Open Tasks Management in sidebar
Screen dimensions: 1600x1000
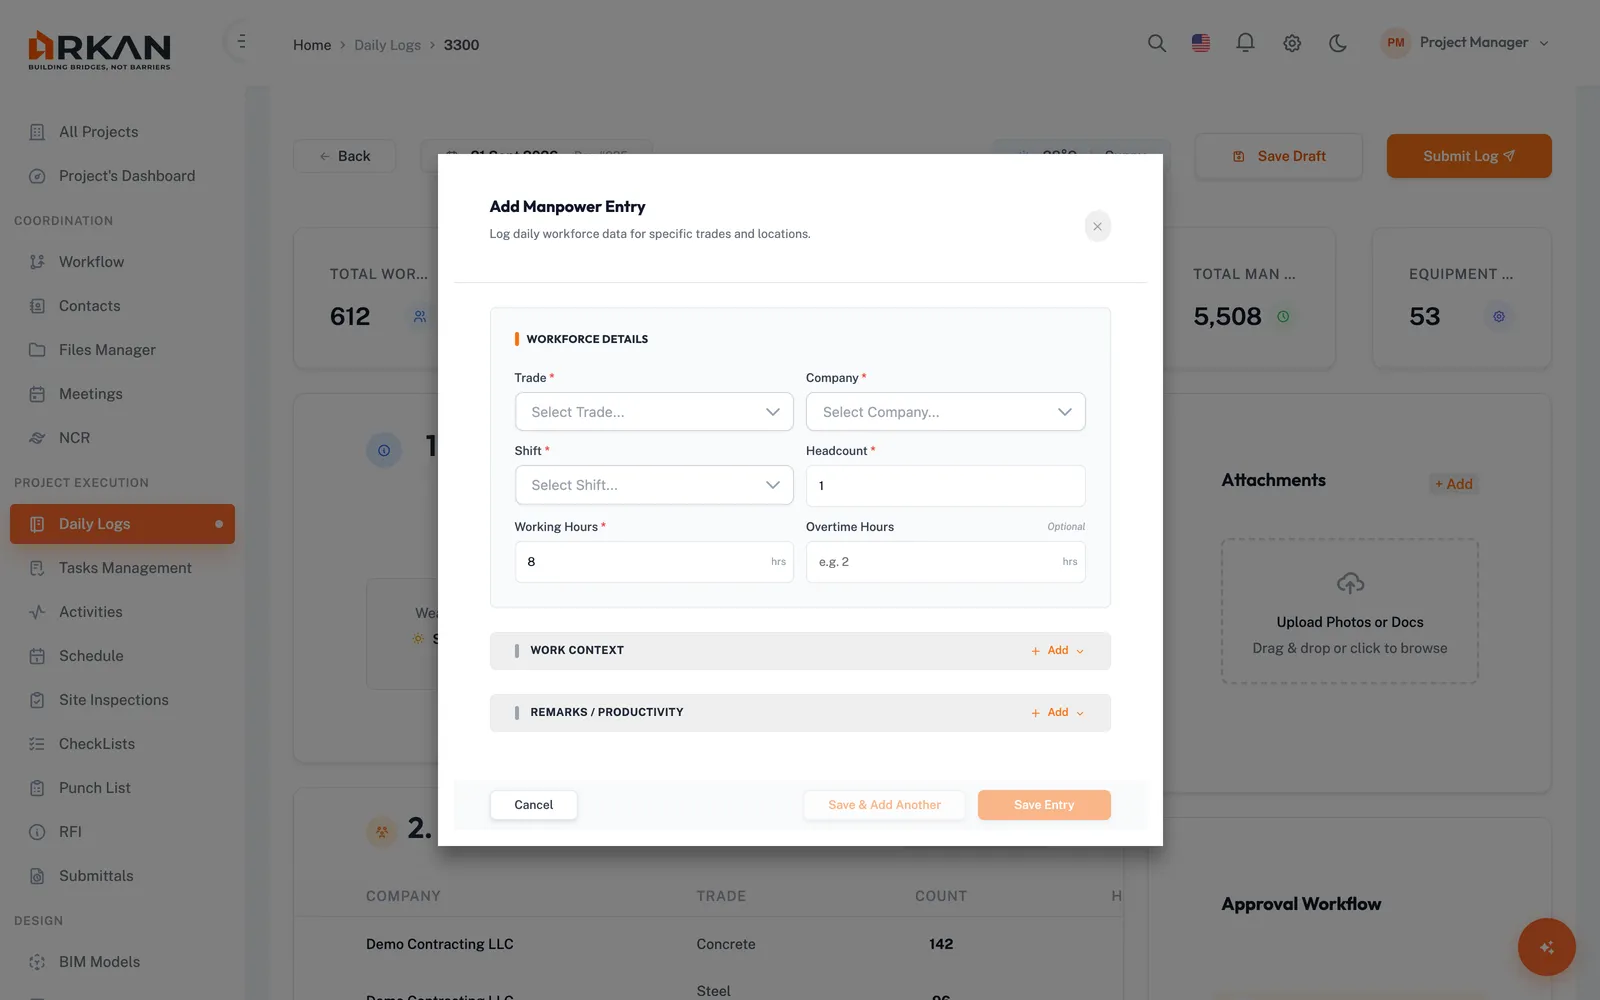click(122, 568)
